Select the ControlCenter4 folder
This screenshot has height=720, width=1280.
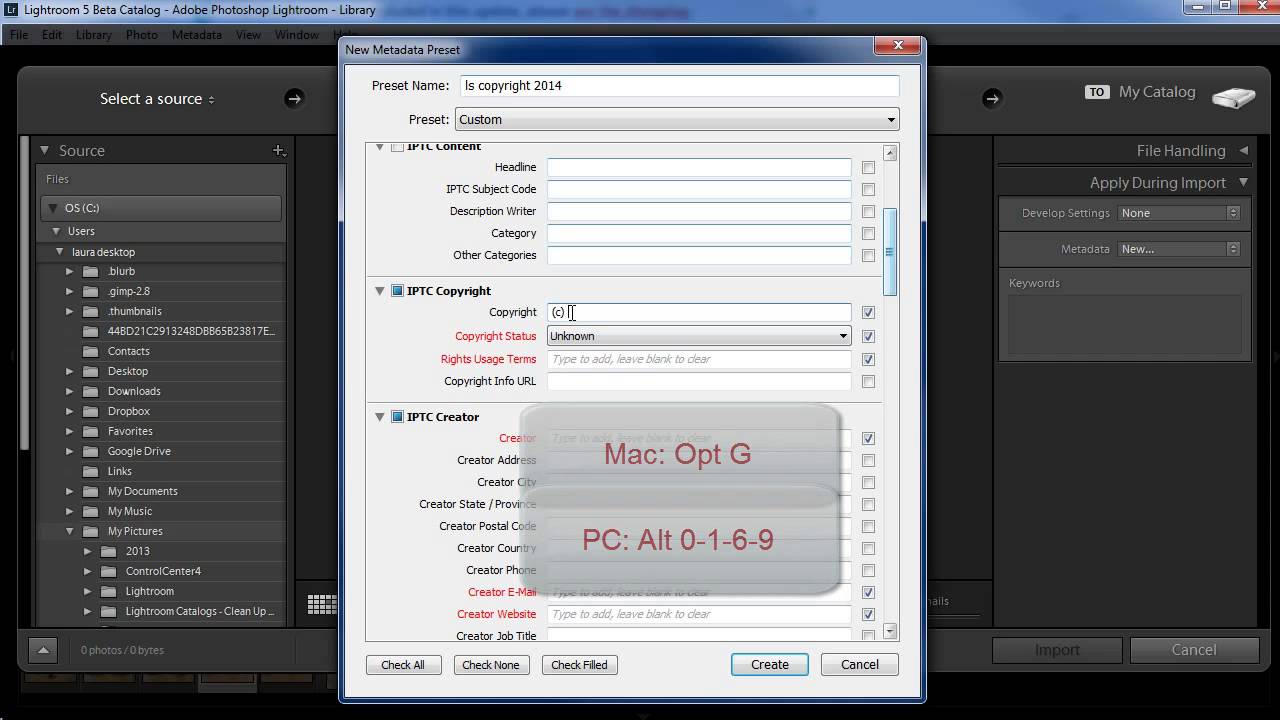163,571
